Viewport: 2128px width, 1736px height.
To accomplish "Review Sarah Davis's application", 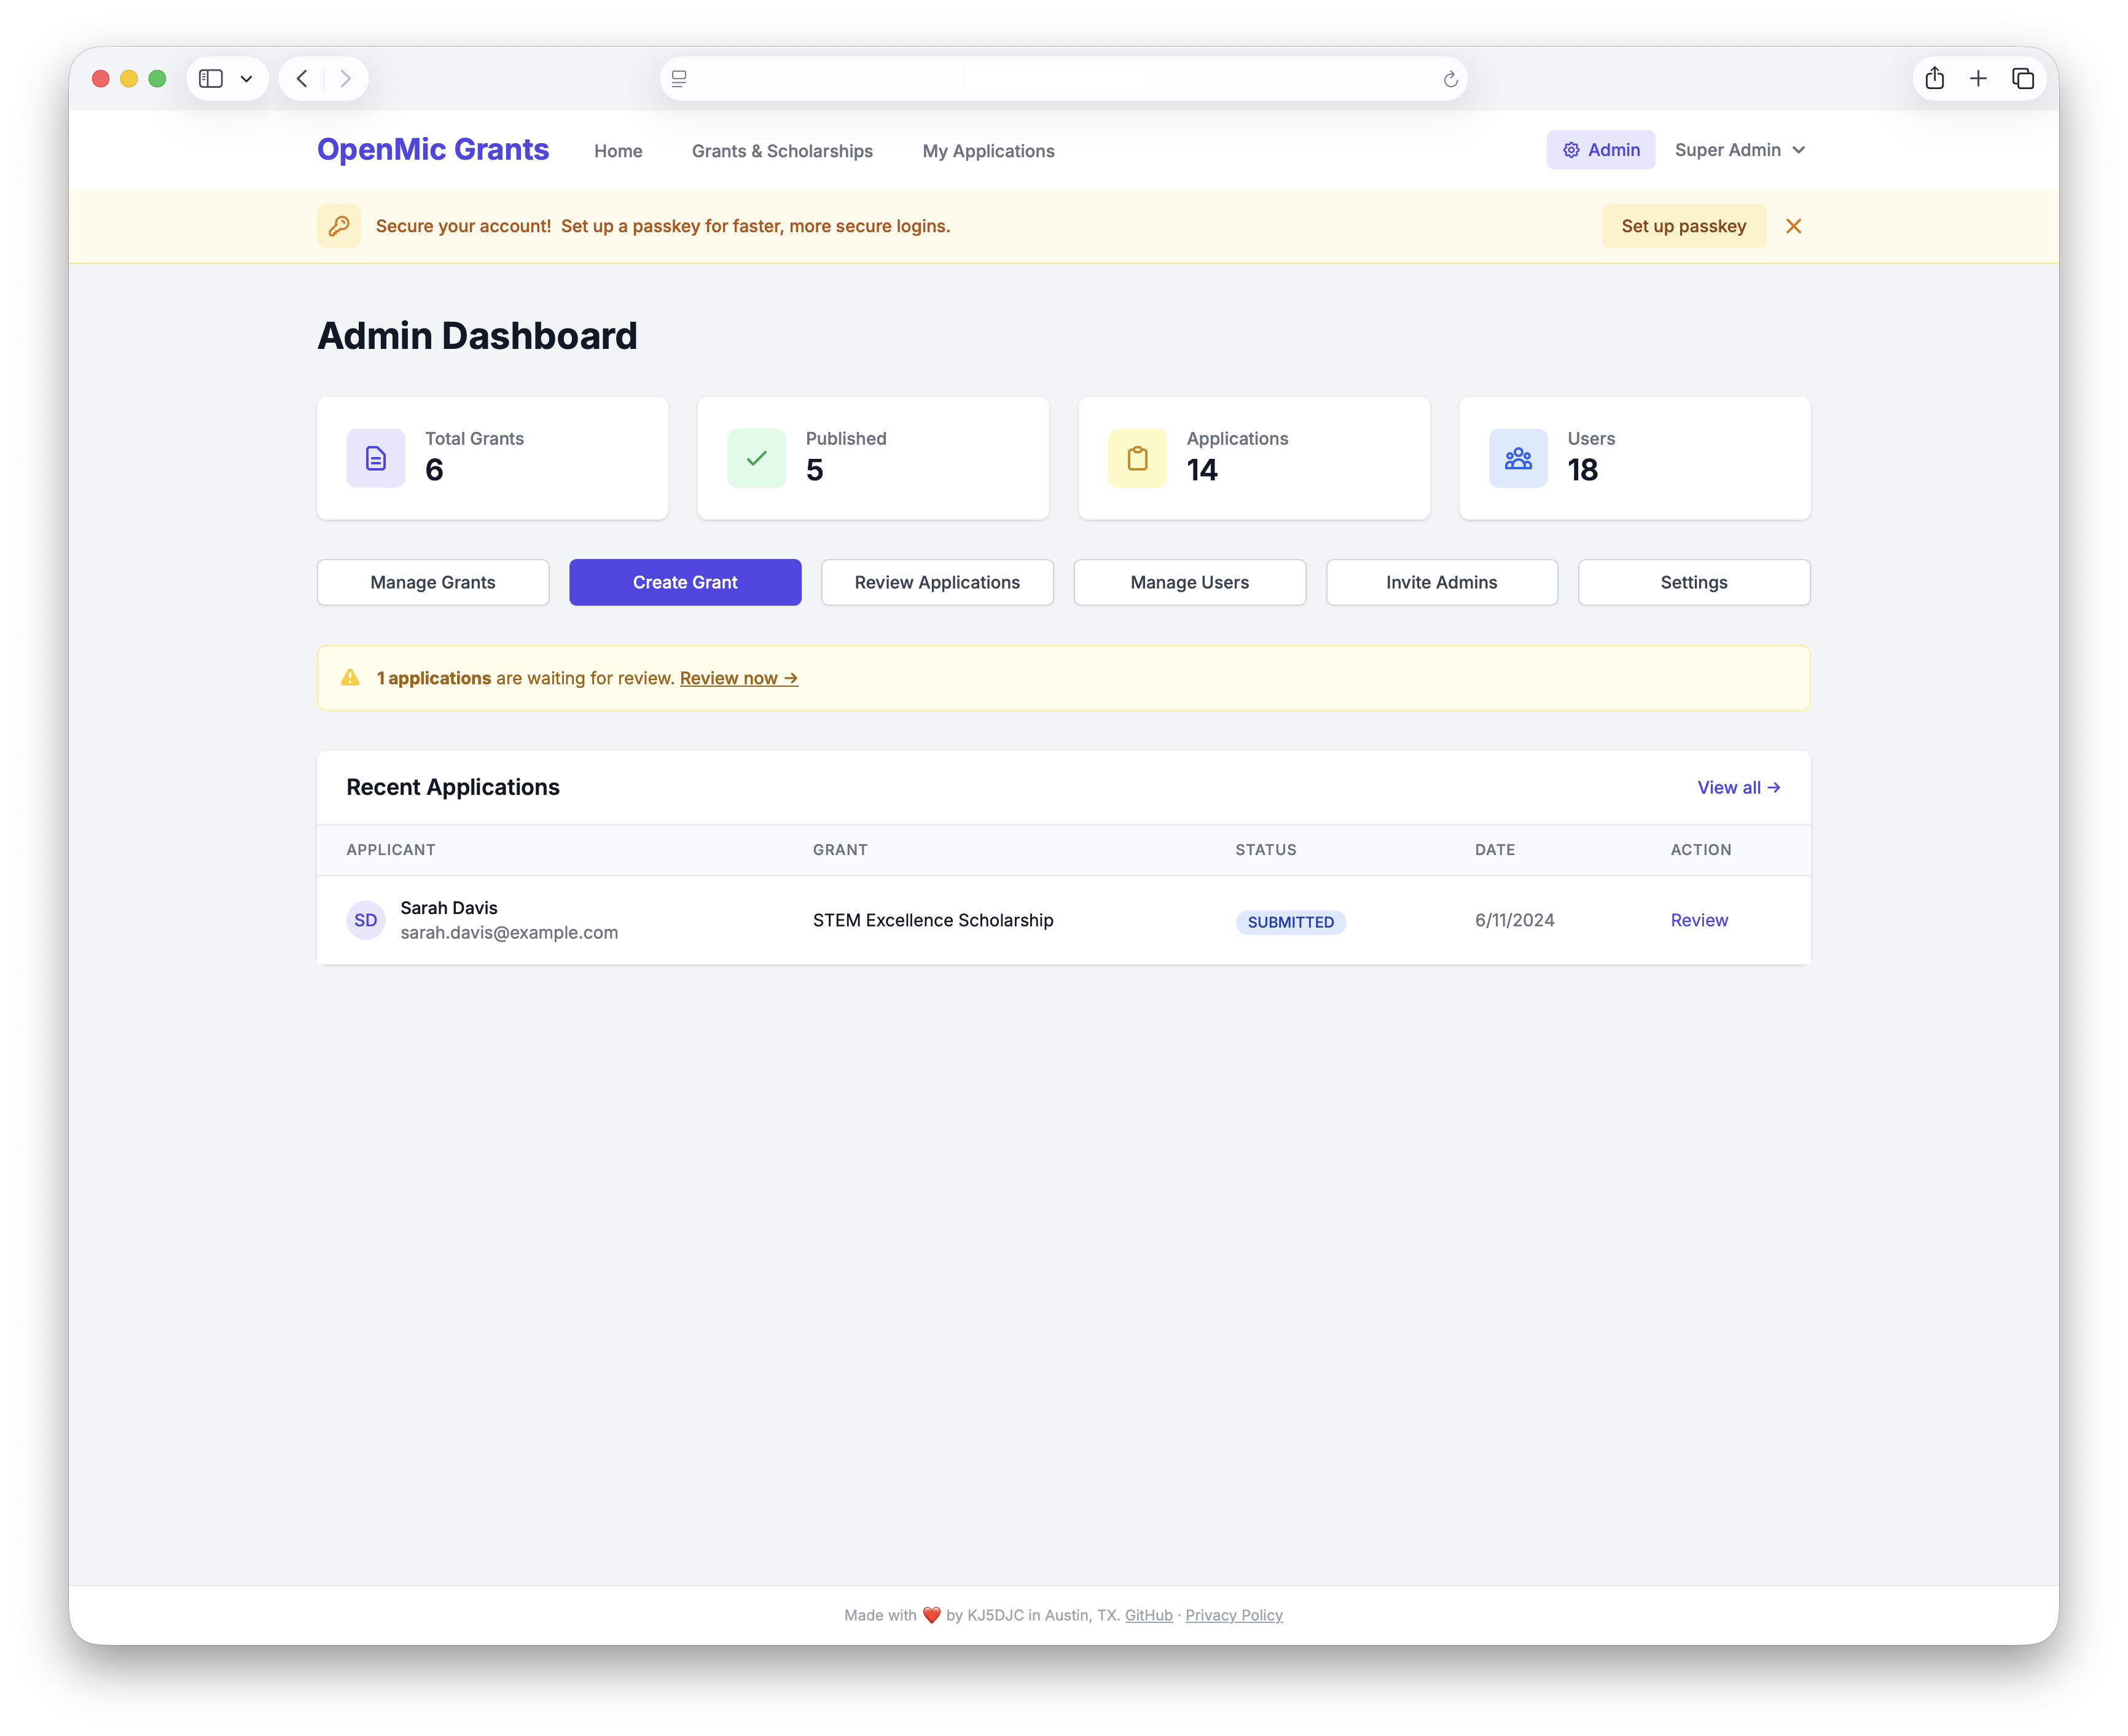I will pos(1699,920).
